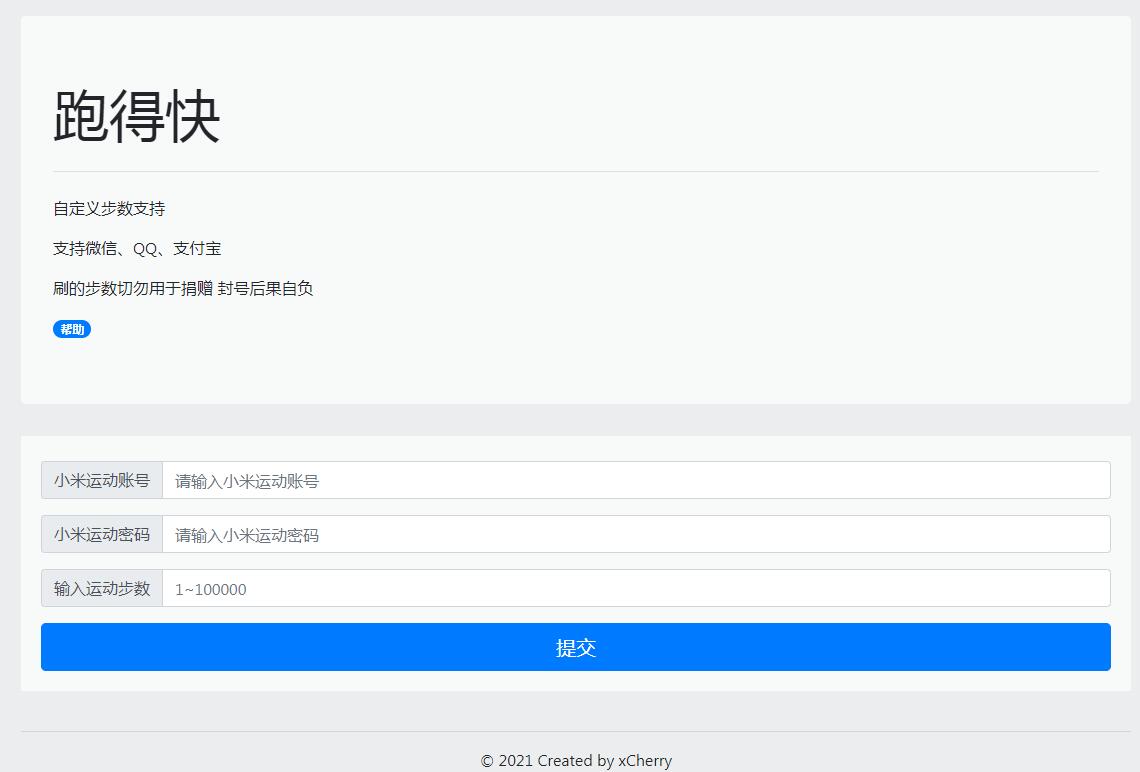Image resolution: width=1140 pixels, height=772 pixels.
Task: Click placeholder text 请输入小米运动密码
Action: coord(244,533)
